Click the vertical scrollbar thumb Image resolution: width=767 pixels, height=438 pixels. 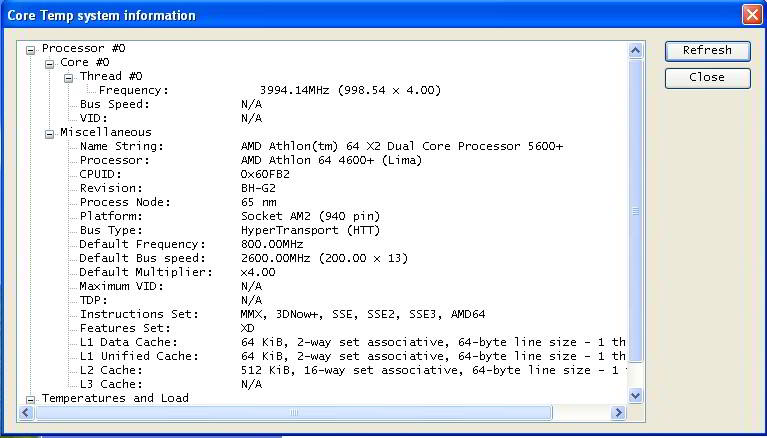click(x=635, y=210)
